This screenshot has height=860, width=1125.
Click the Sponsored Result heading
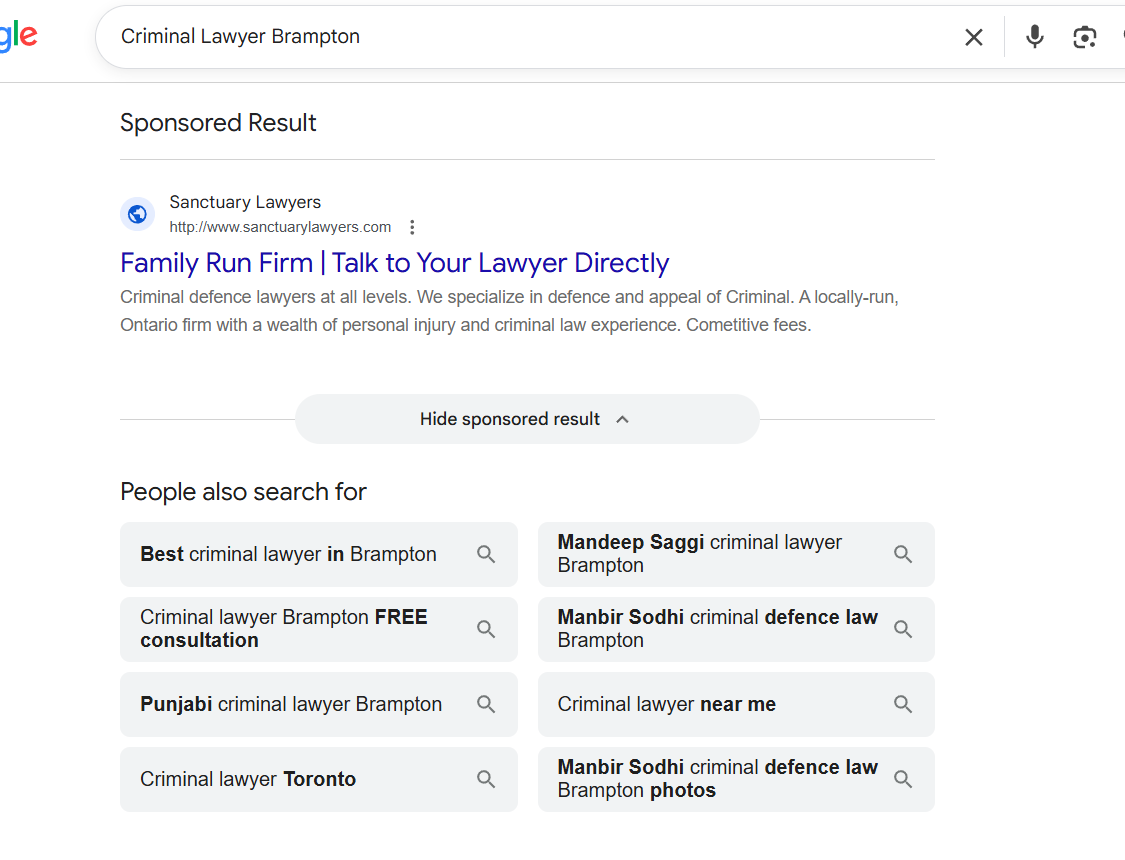[218, 123]
